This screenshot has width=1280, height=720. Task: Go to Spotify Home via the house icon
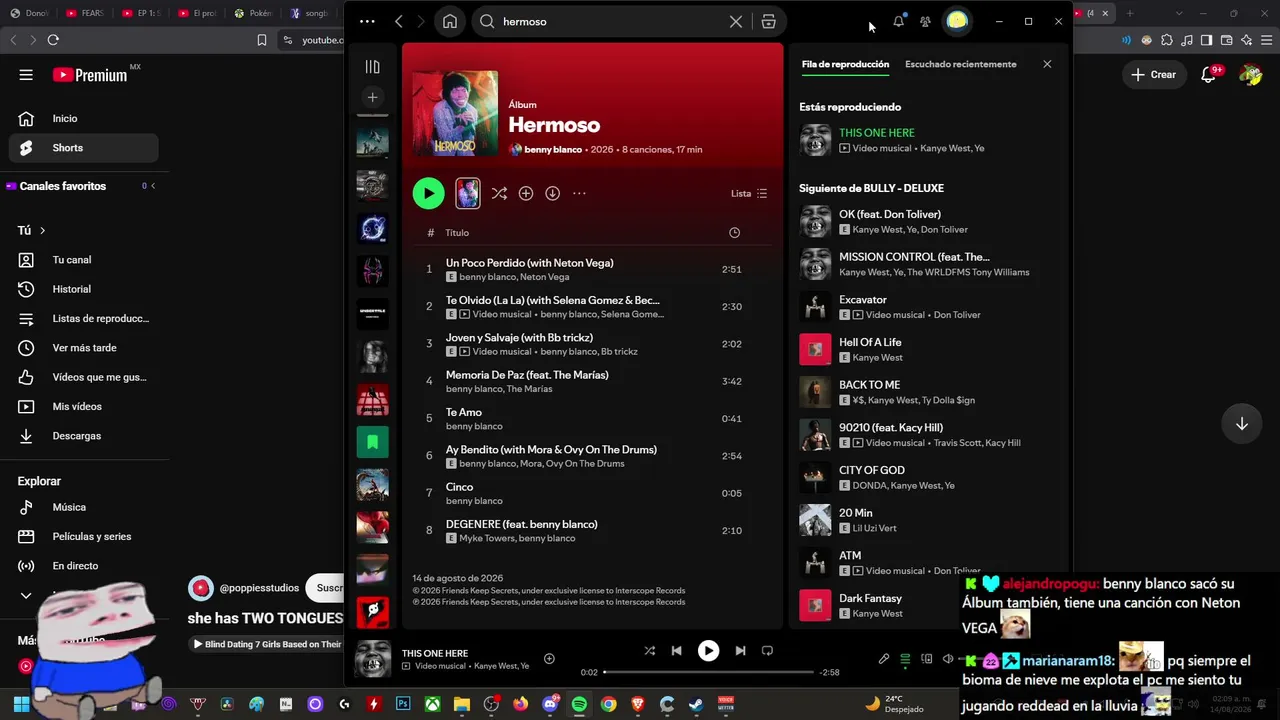(x=450, y=21)
